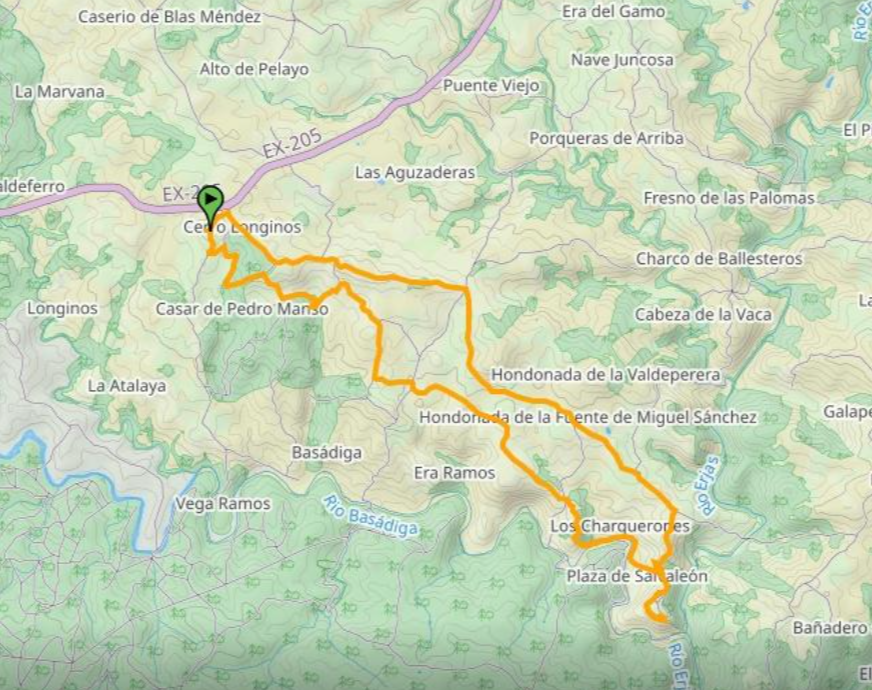The image size is (872, 690).
Task: Select the Los Charquerones map label
Action: (620, 526)
